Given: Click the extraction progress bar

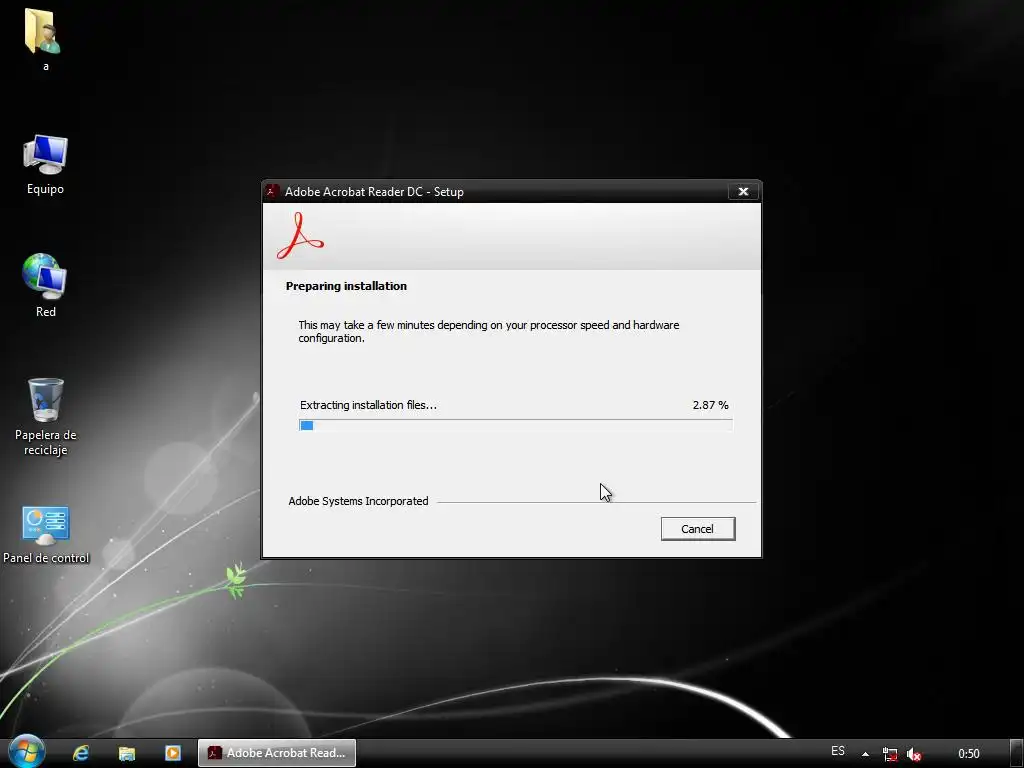Looking at the screenshot, I should (516, 425).
